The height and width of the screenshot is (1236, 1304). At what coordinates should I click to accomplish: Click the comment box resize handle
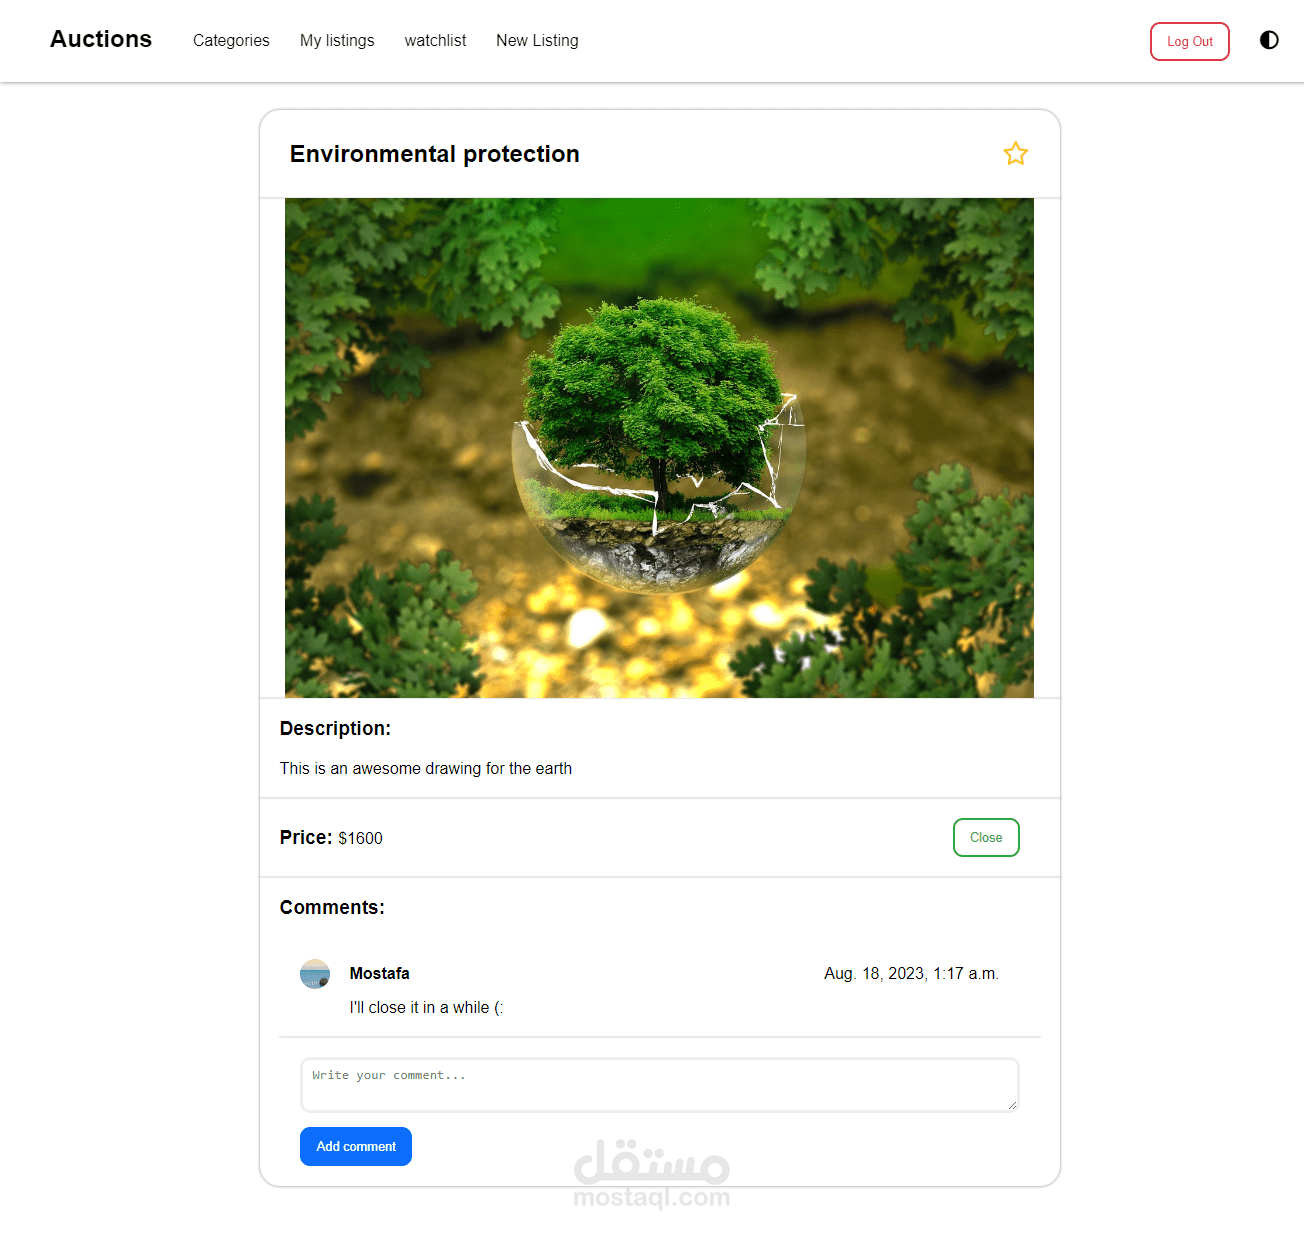coord(1012,1105)
